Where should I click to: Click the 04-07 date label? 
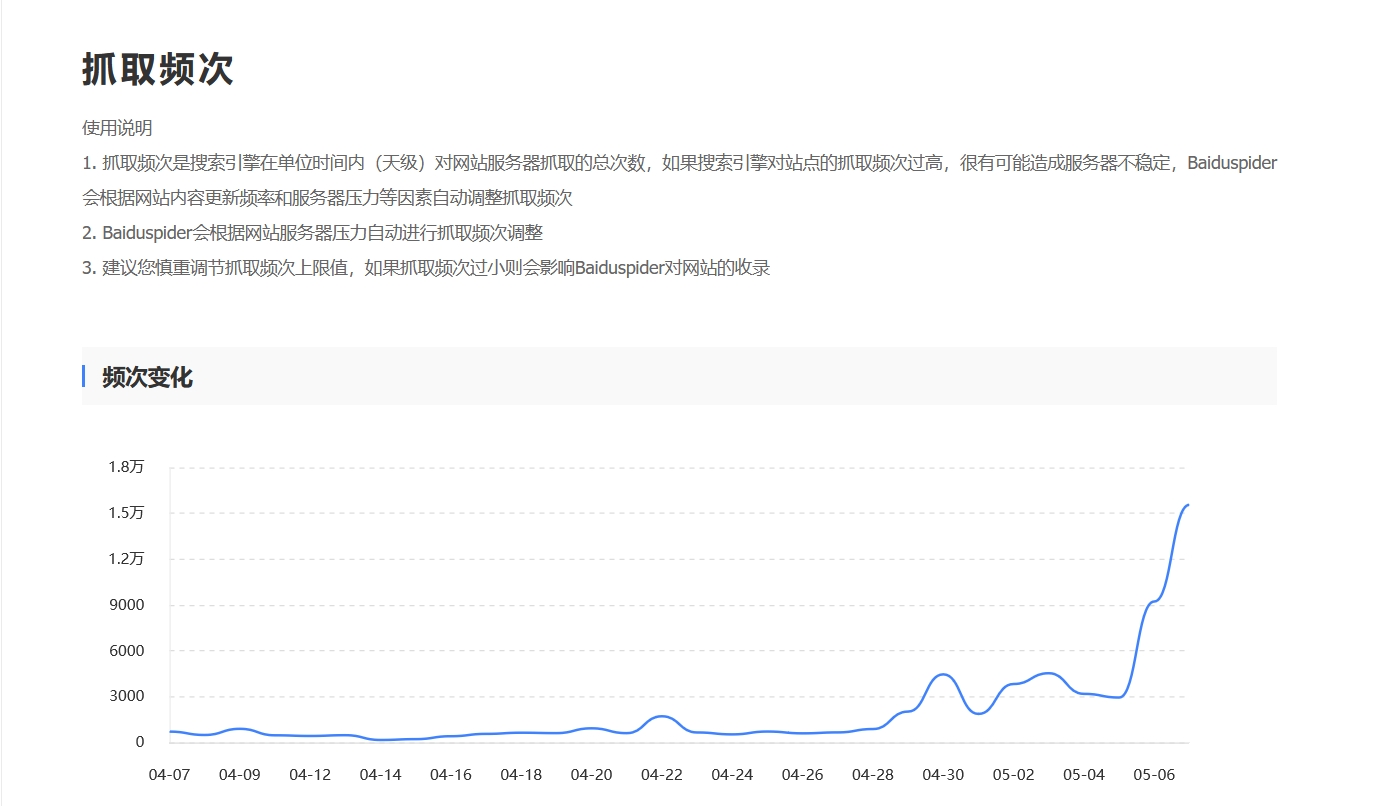coord(169,775)
